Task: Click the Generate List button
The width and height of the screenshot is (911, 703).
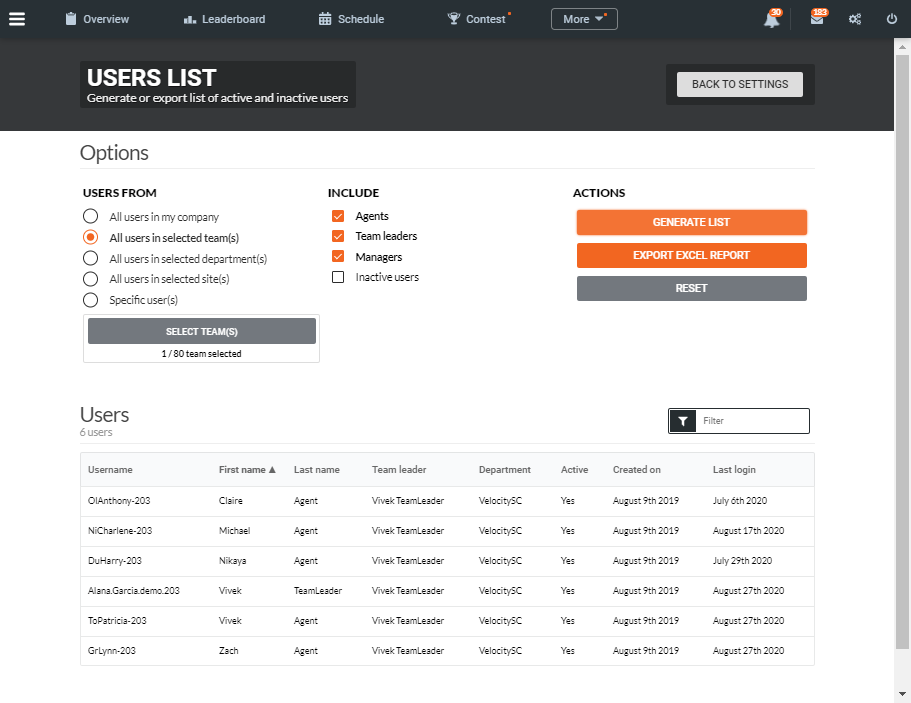Action: 691,223
